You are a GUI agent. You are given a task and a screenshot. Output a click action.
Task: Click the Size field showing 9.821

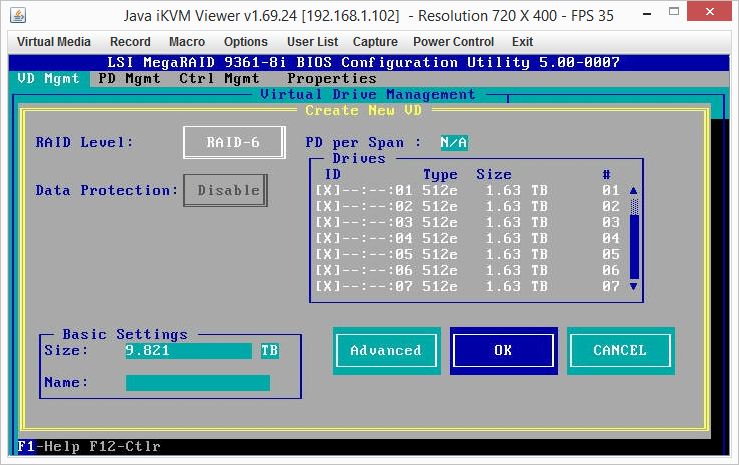point(188,351)
